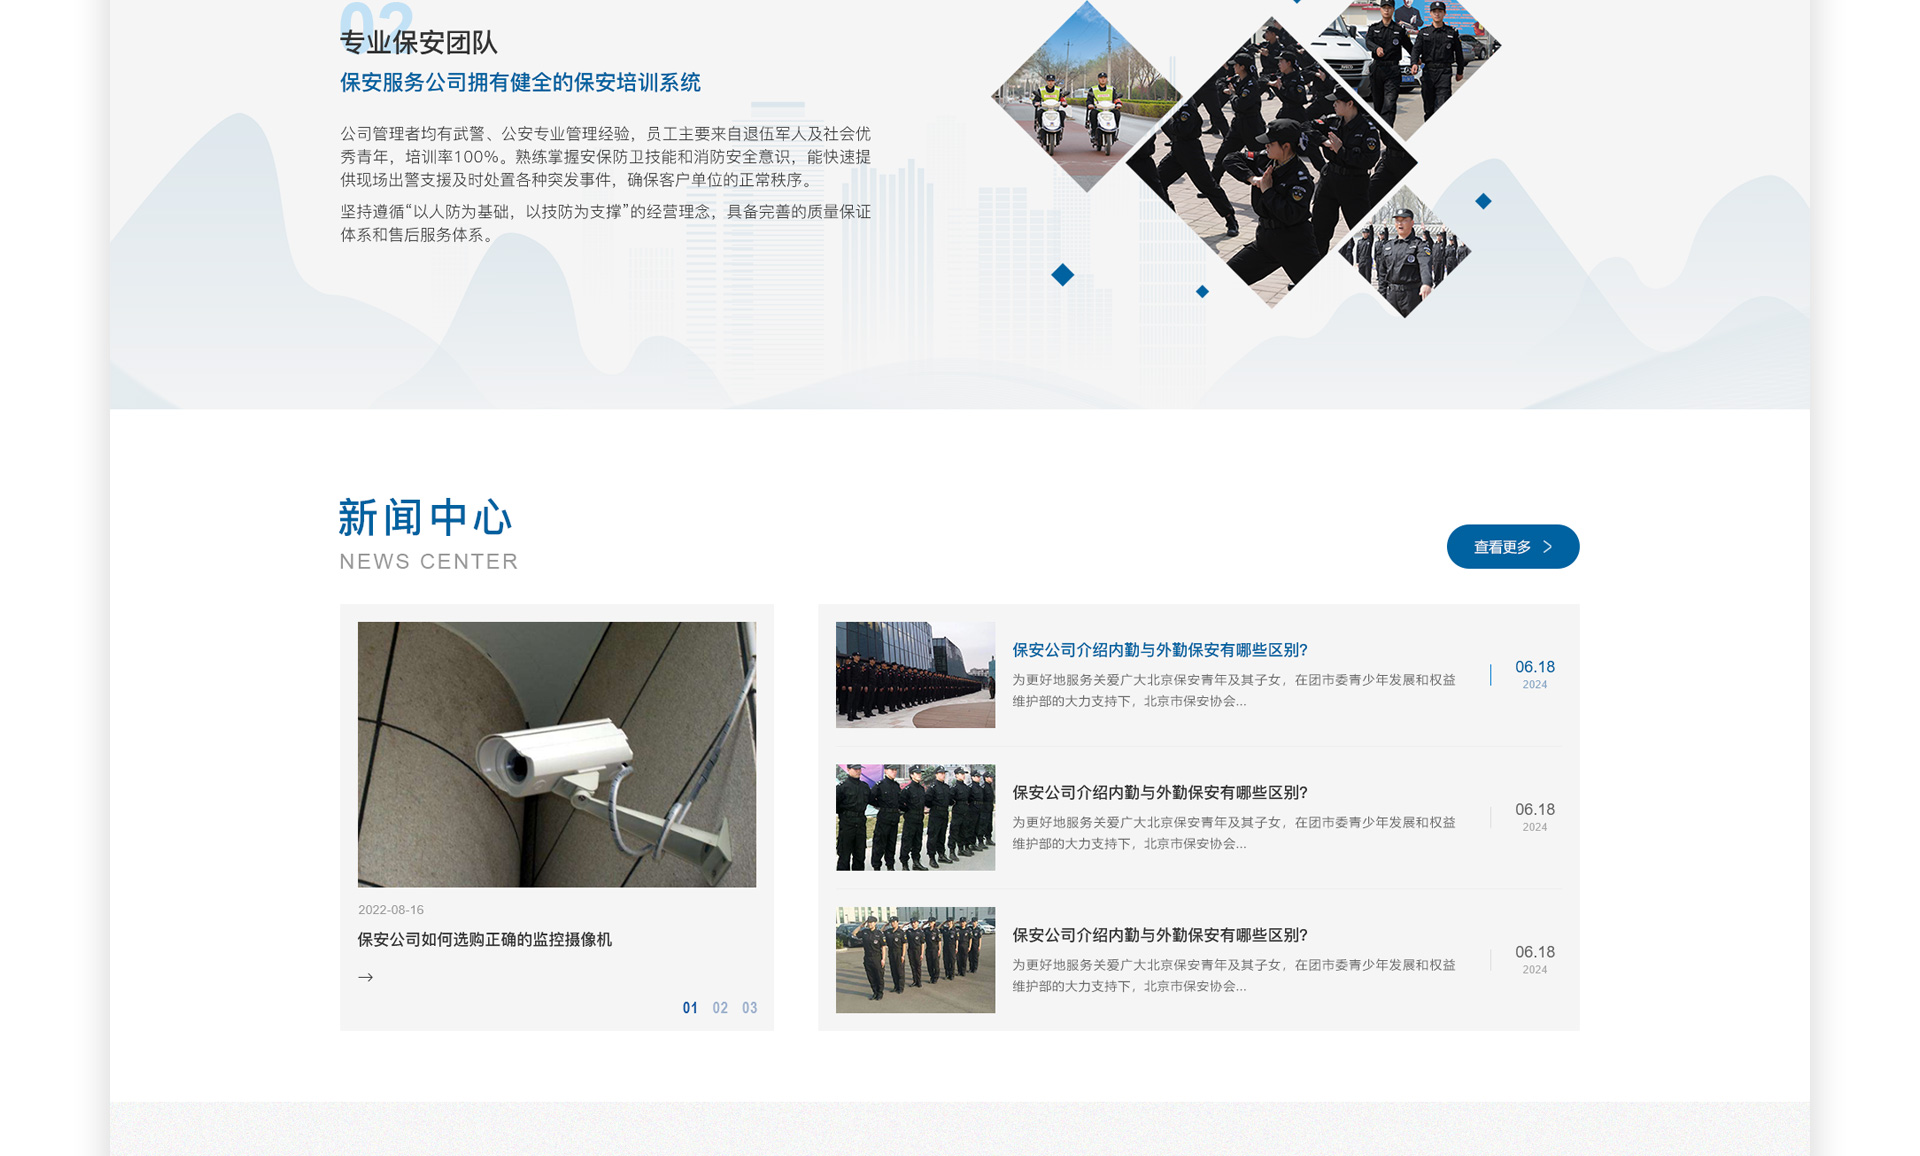Screen dimensions: 1920x1156
Task: Click the second news item headline
Action: coord(1160,792)
